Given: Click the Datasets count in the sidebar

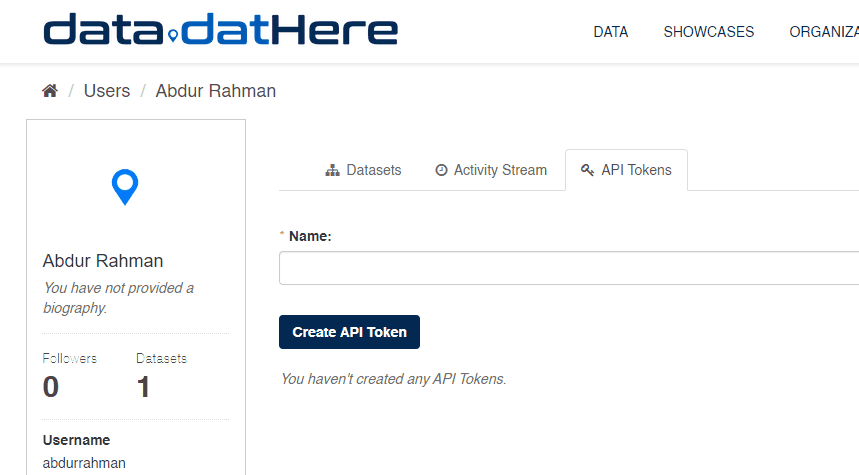Looking at the screenshot, I should (x=143, y=386).
